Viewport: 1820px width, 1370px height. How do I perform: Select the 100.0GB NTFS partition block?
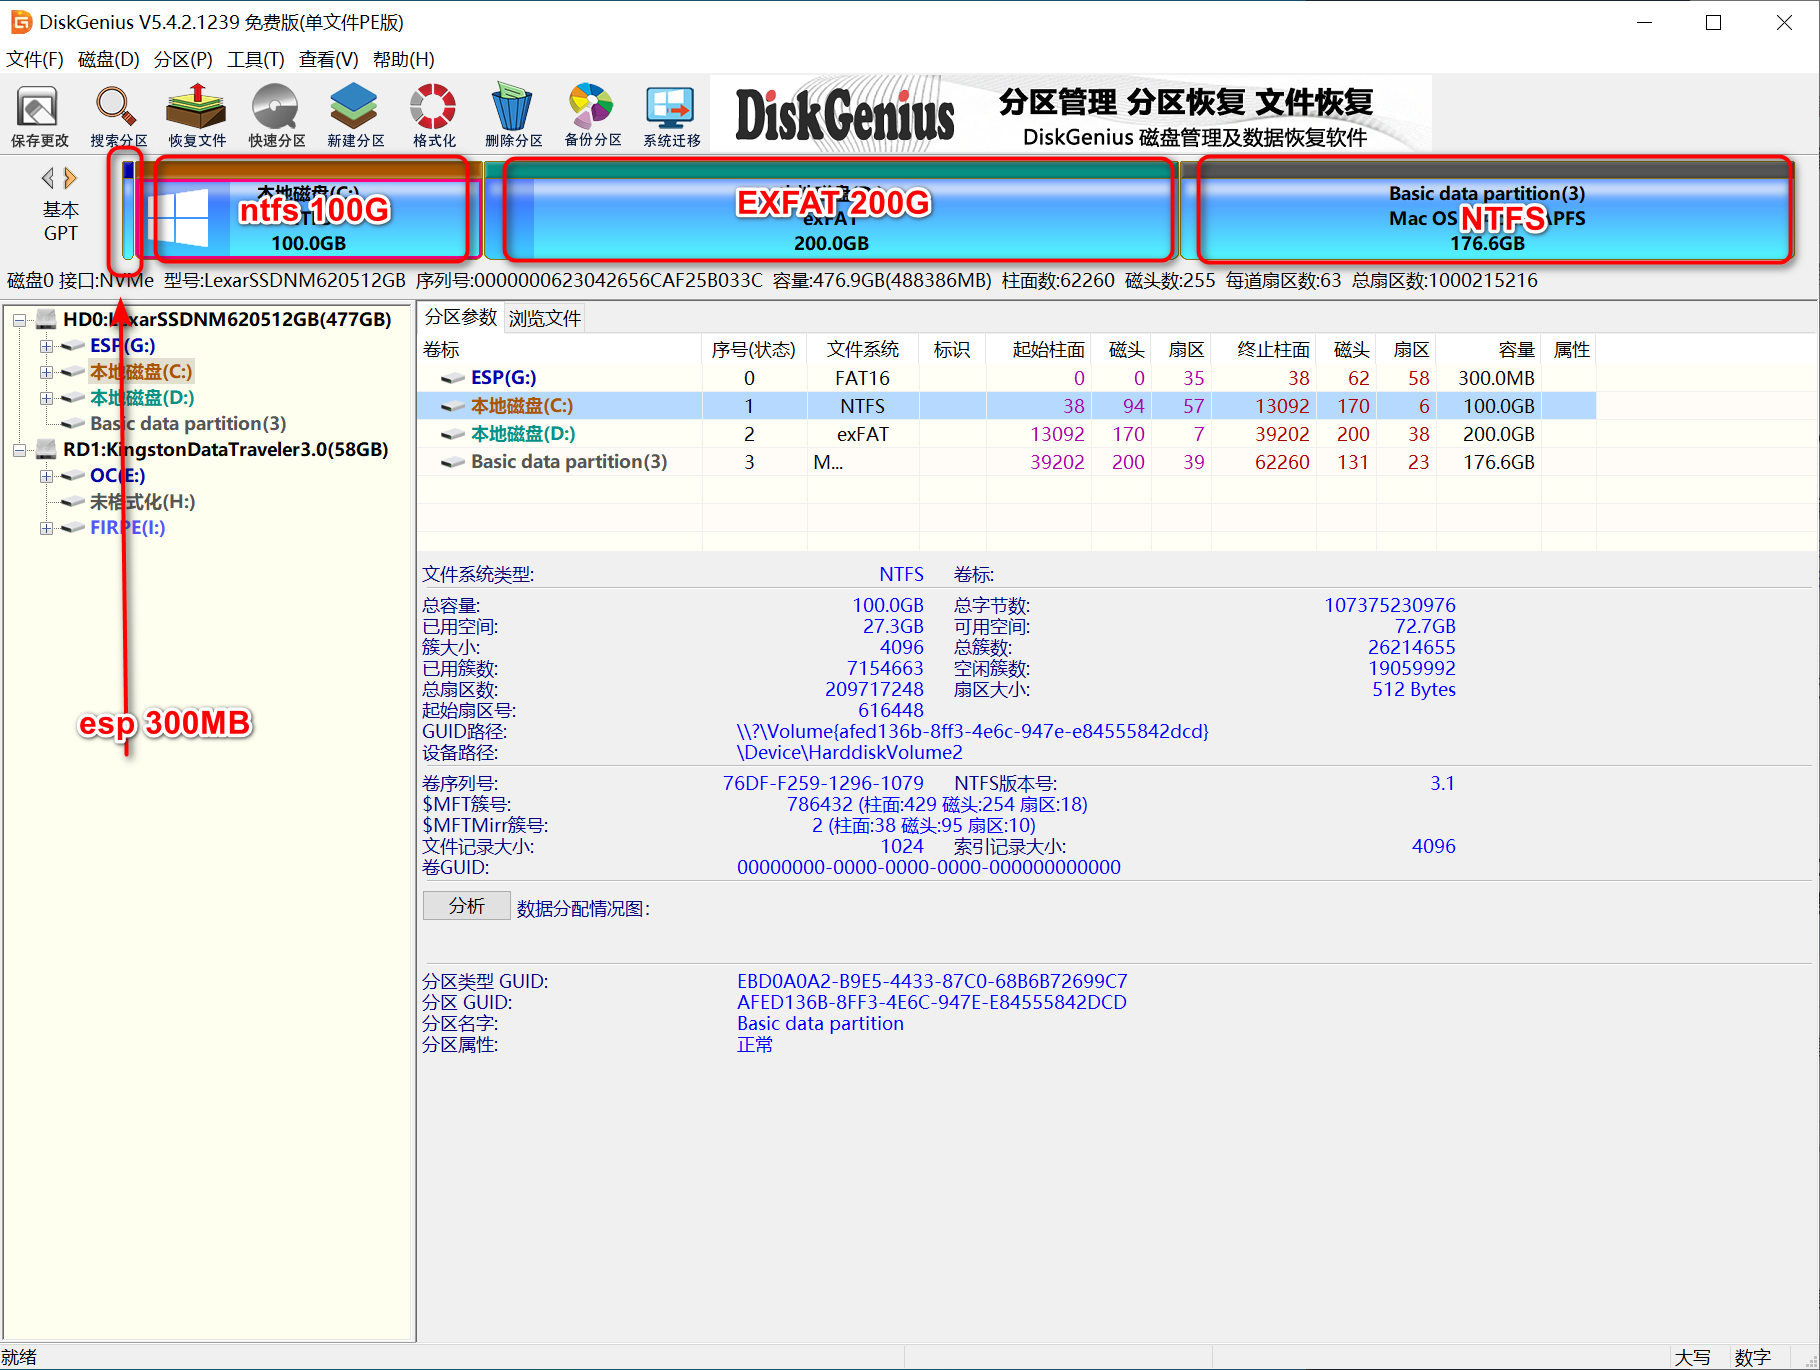click(308, 210)
